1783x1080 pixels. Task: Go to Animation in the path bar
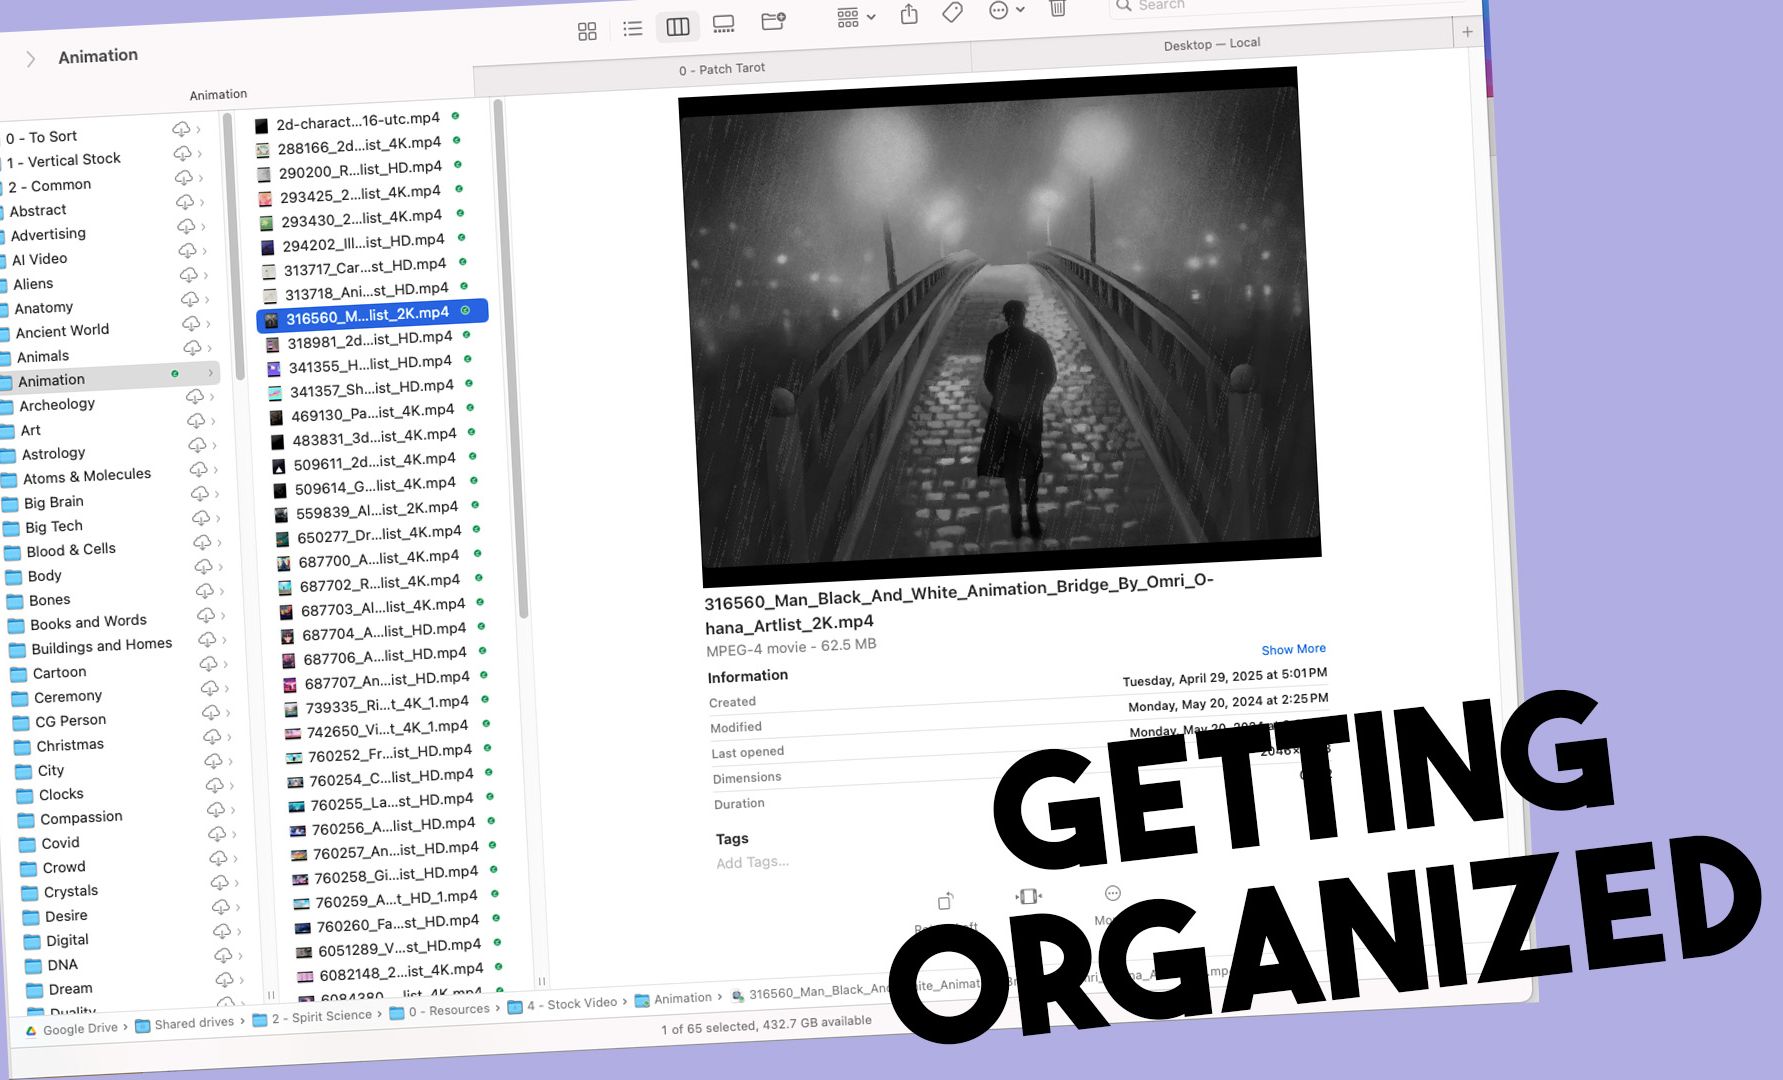point(673,999)
